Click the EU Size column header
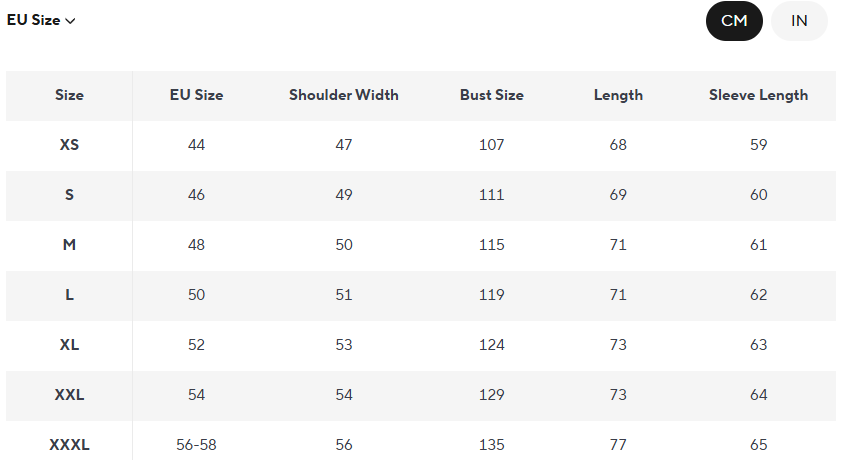 point(196,95)
